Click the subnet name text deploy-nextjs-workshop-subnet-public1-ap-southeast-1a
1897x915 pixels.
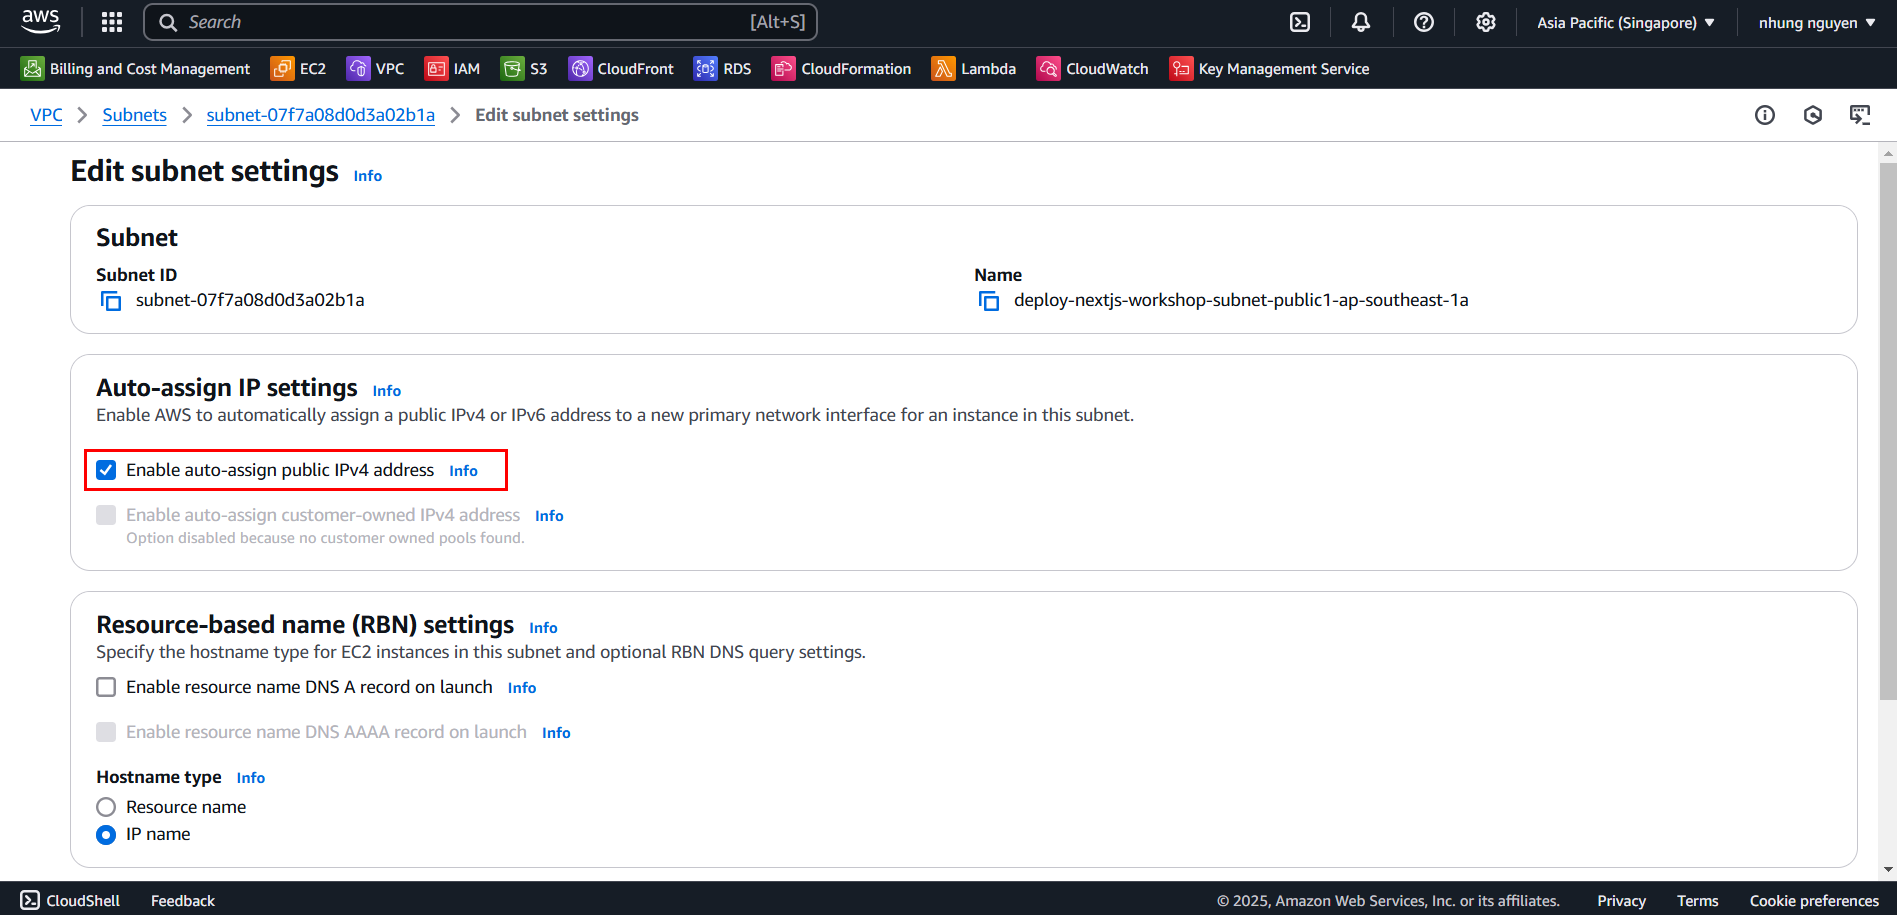(1241, 300)
